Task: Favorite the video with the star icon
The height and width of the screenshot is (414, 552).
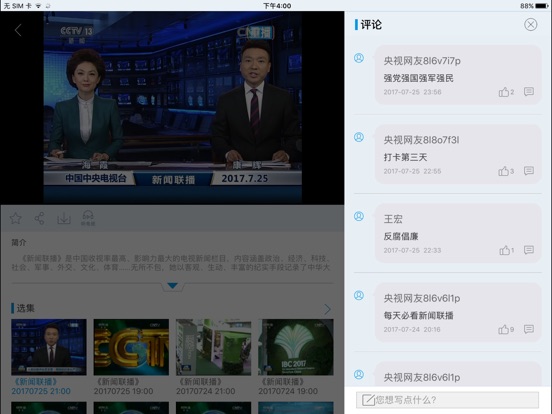Action: pyautogui.click(x=15, y=218)
